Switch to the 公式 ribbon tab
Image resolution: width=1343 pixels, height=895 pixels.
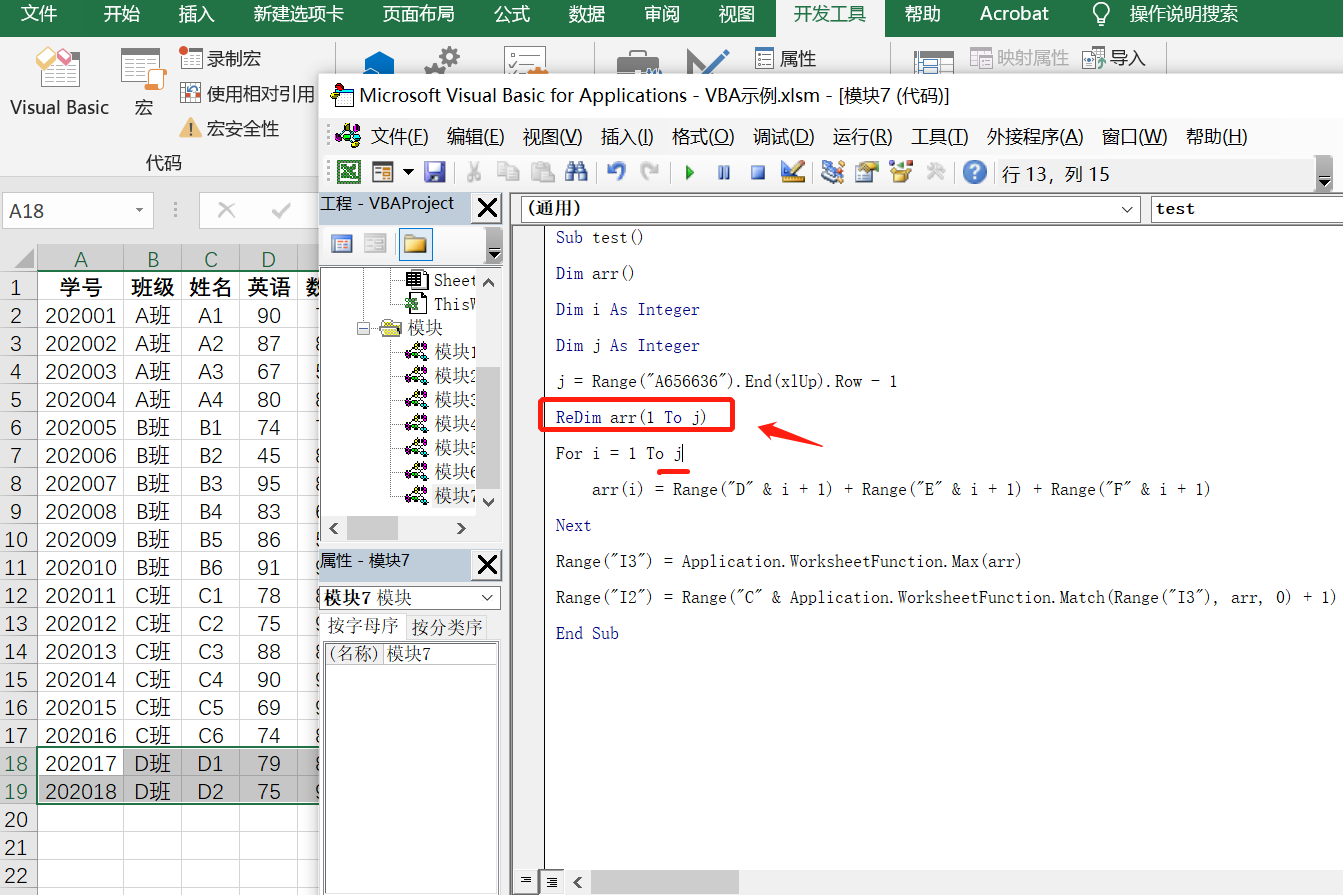click(512, 14)
